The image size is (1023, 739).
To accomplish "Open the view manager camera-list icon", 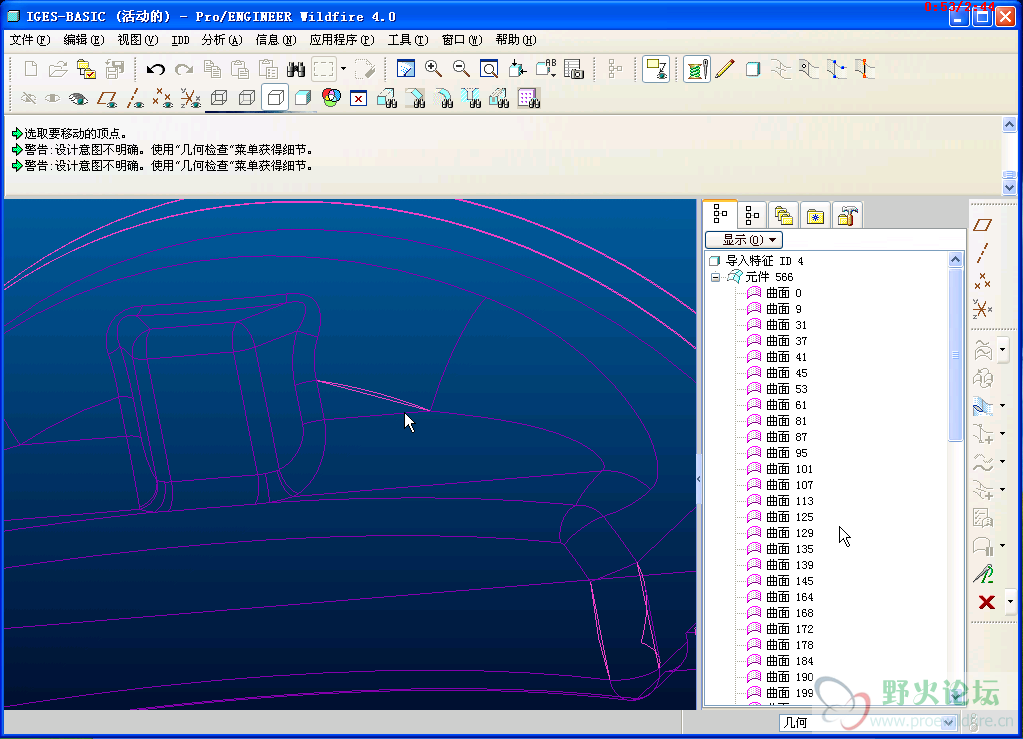I will pos(573,69).
